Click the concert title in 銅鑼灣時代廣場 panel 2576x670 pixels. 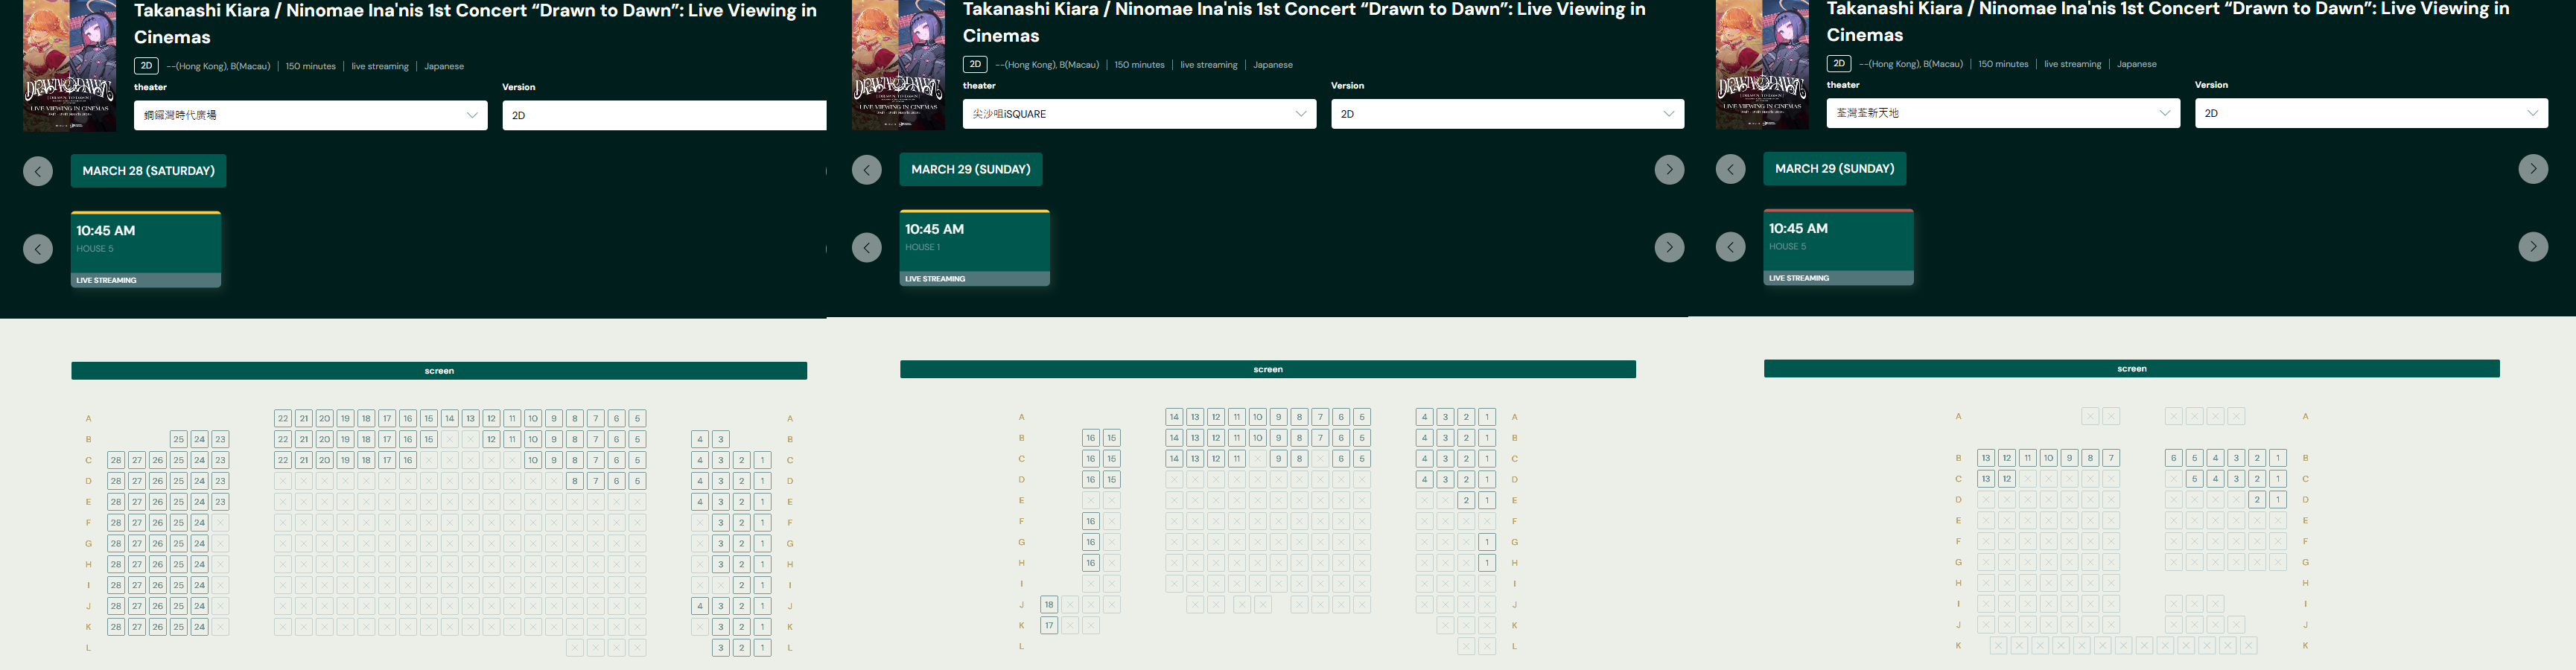(476, 24)
